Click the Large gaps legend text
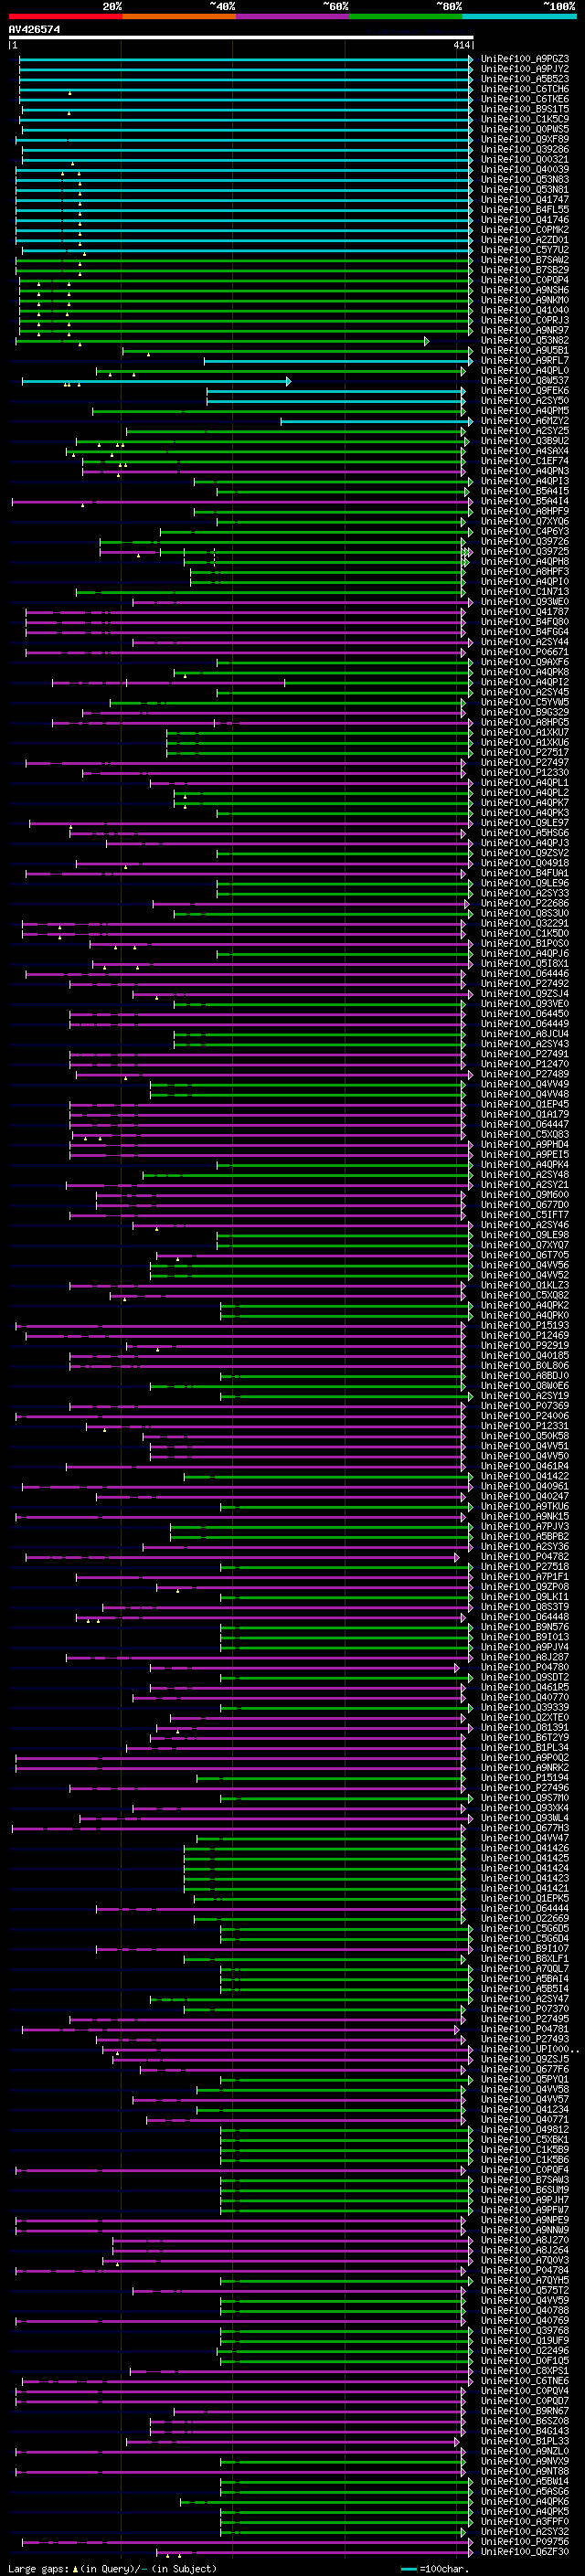The height and width of the screenshot is (2576, 585). click(112, 2569)
